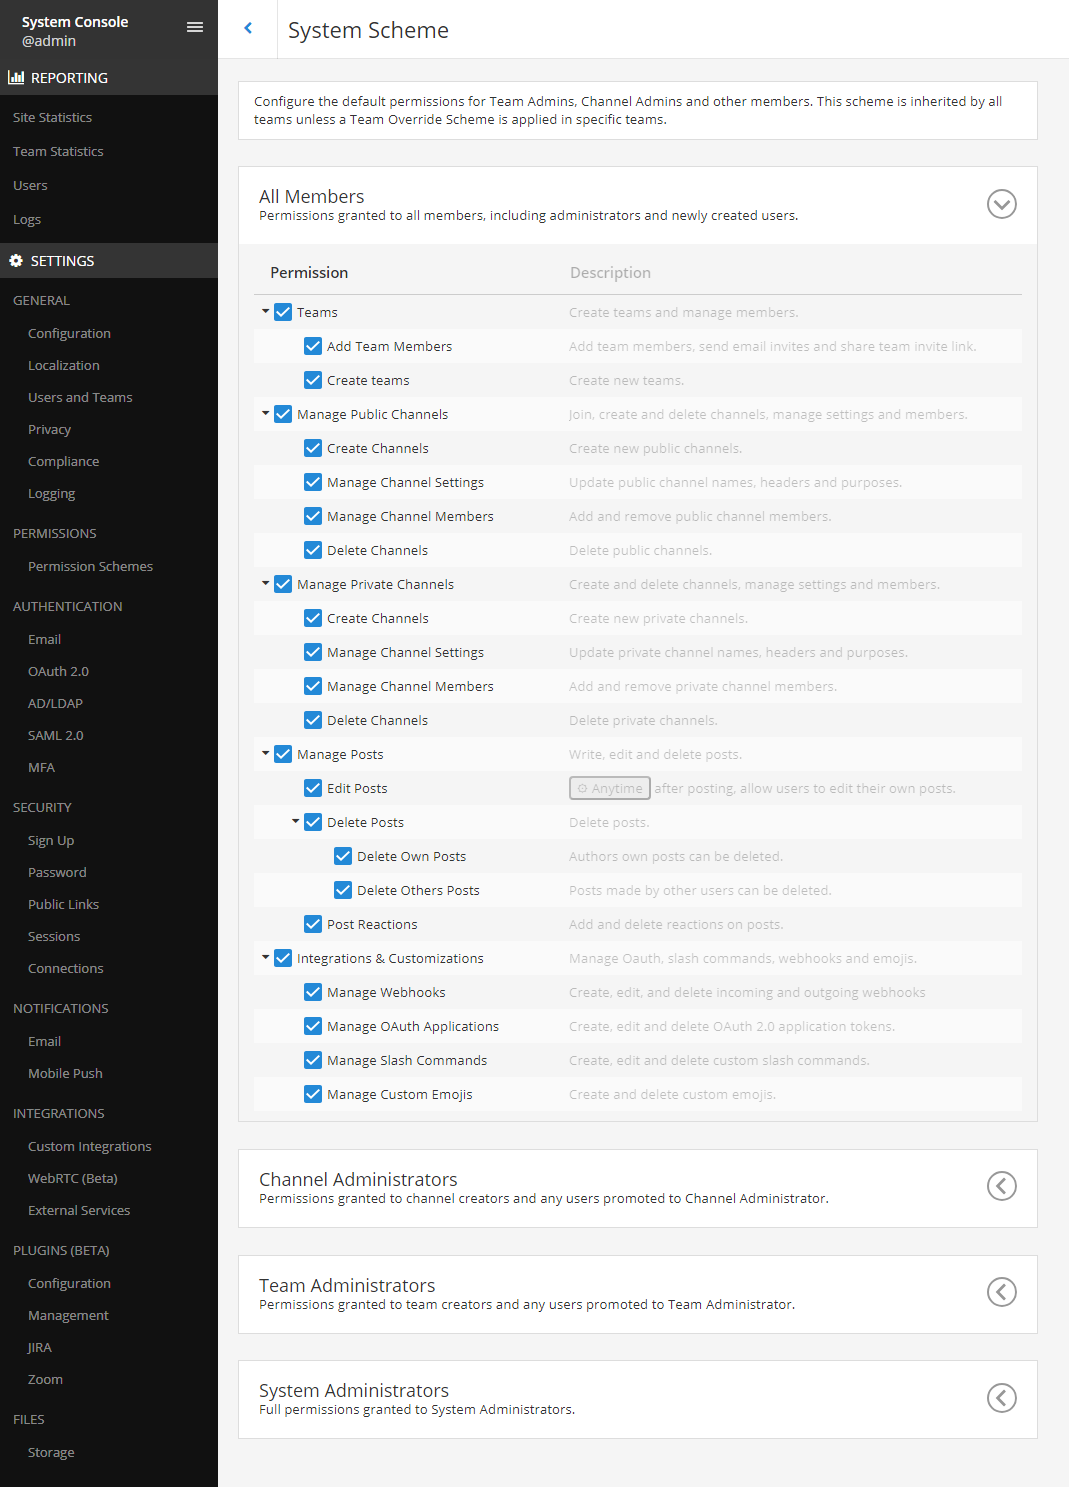This screenshot has height=1487, width=1069.
Task: Disable the Manage Webhooks permission checkbox
Action: click(313, 992)
